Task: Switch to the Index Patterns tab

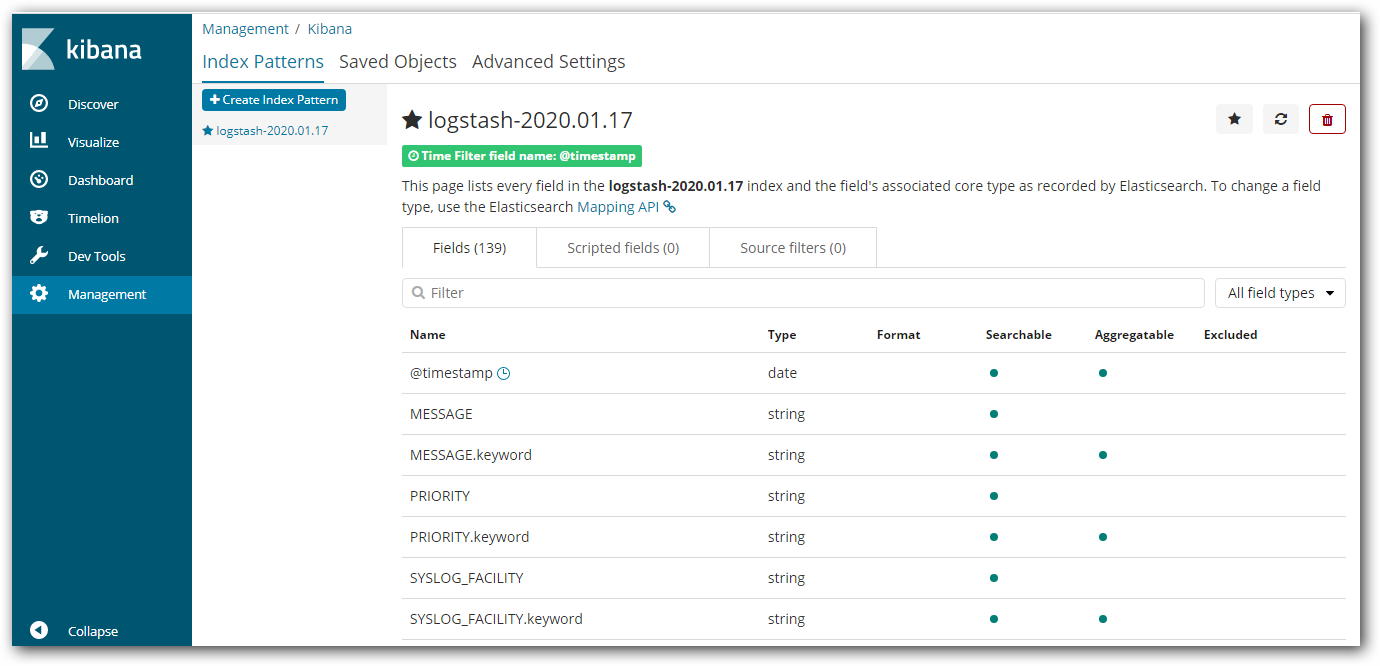Action: pyautogui.click(x=263, y=61)
